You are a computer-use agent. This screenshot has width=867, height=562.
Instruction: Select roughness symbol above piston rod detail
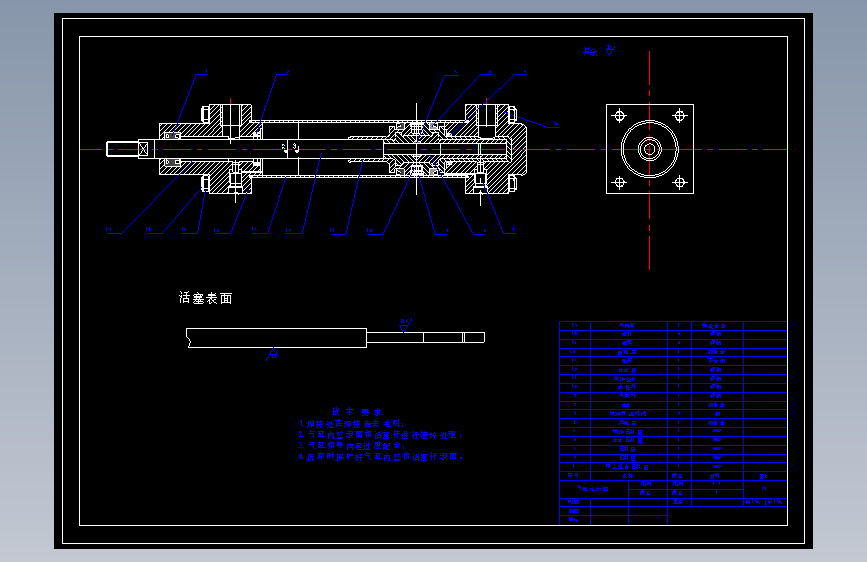click(x=405, y=325)
